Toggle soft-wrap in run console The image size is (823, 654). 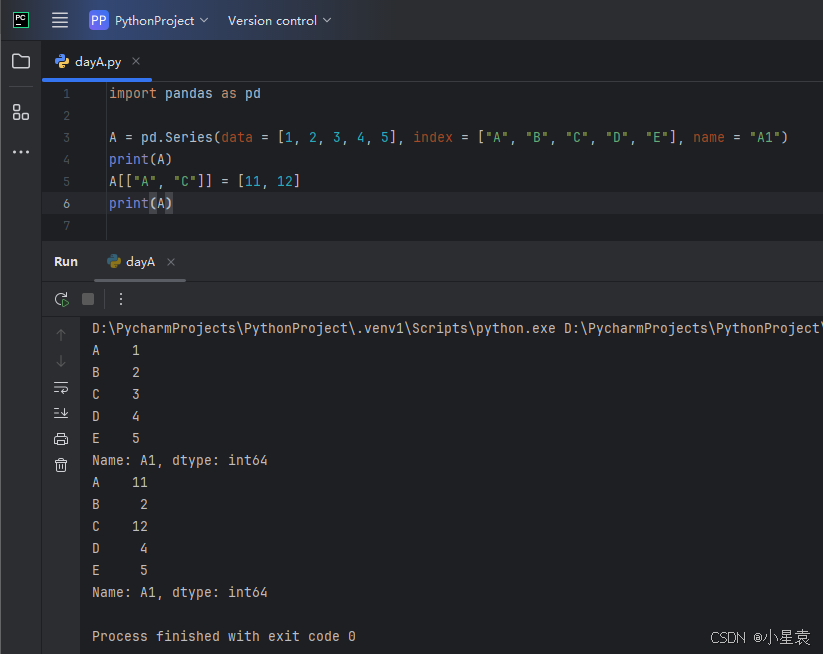pos(61,387)
